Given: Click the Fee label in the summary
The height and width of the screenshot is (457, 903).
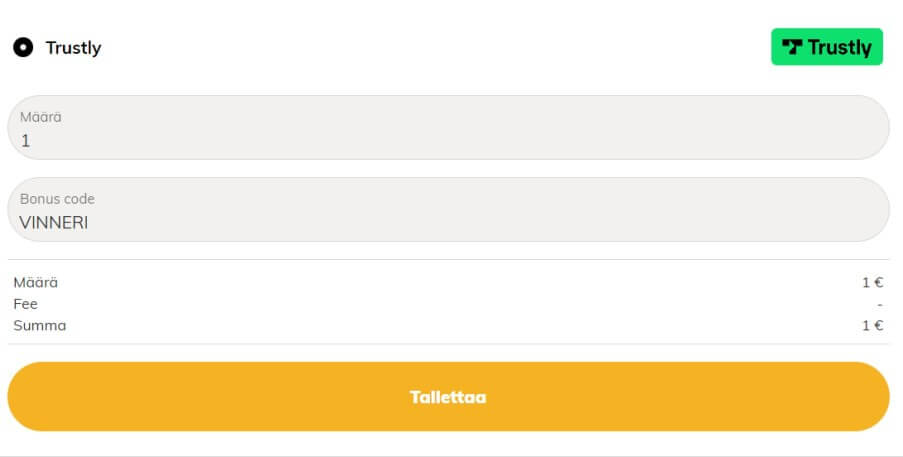Looking at the screenshot, I should point(26,304).
